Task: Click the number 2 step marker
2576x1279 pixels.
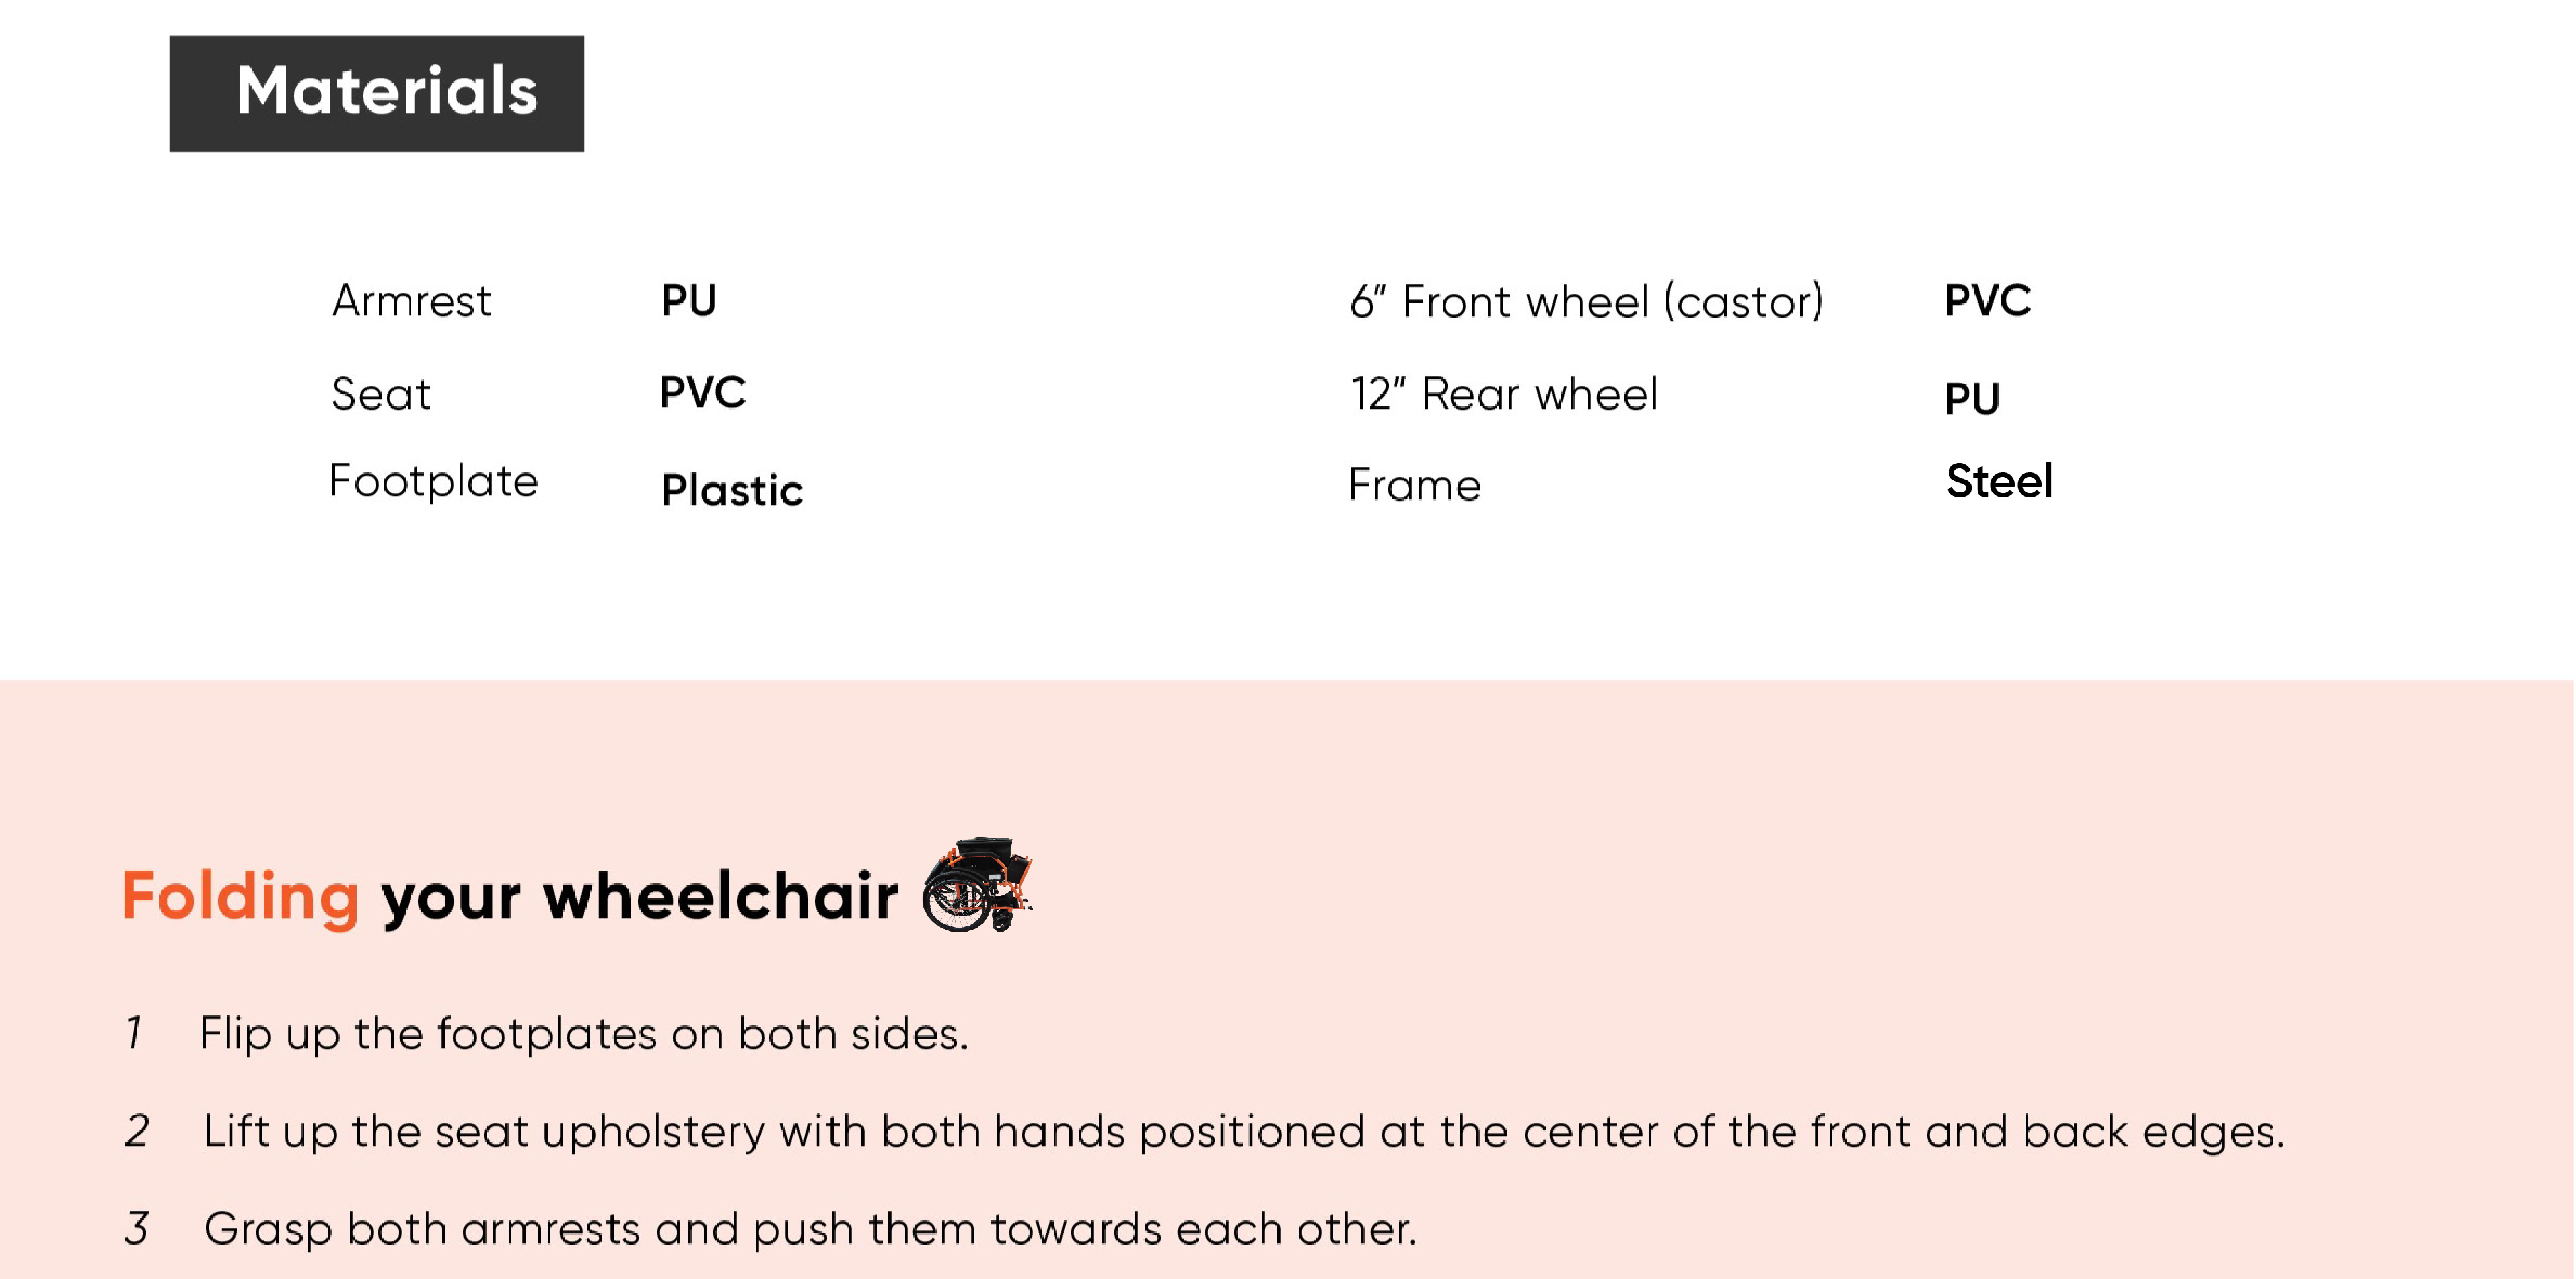Action: [137, 1131]
